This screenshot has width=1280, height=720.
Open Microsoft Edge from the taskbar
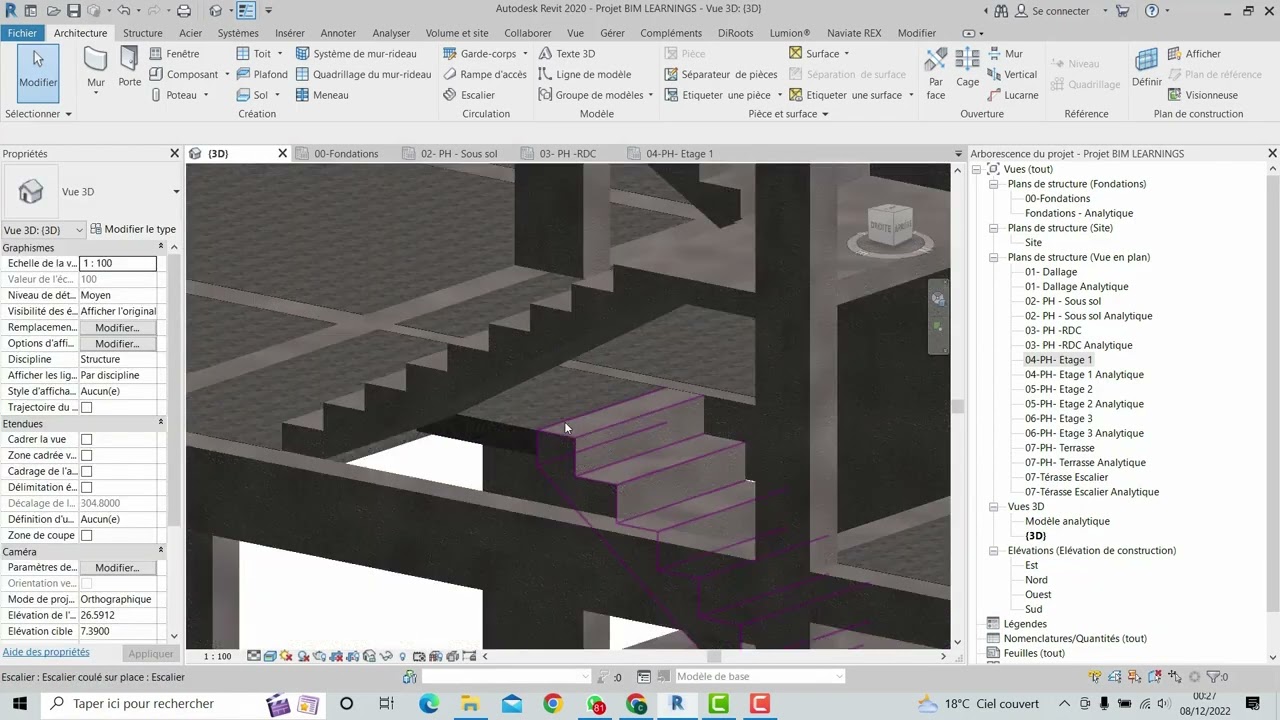[429, 704]
